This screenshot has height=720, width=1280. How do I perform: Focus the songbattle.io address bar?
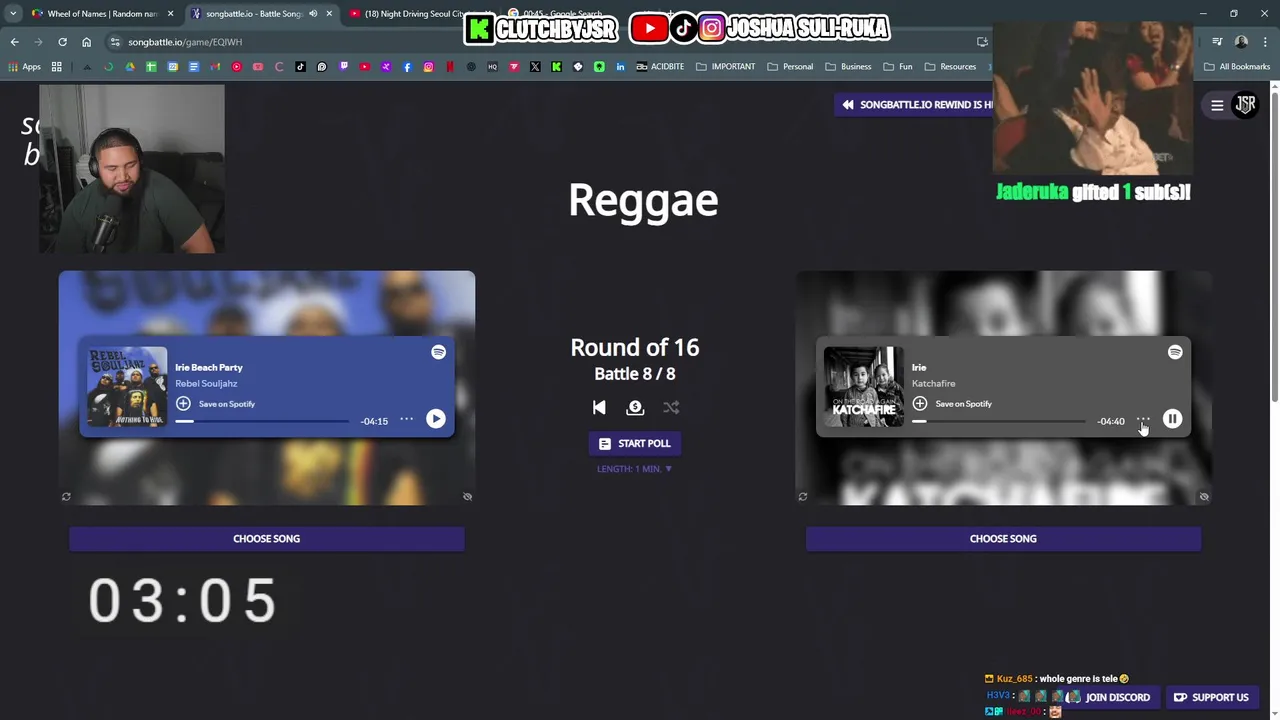[540, 42]
